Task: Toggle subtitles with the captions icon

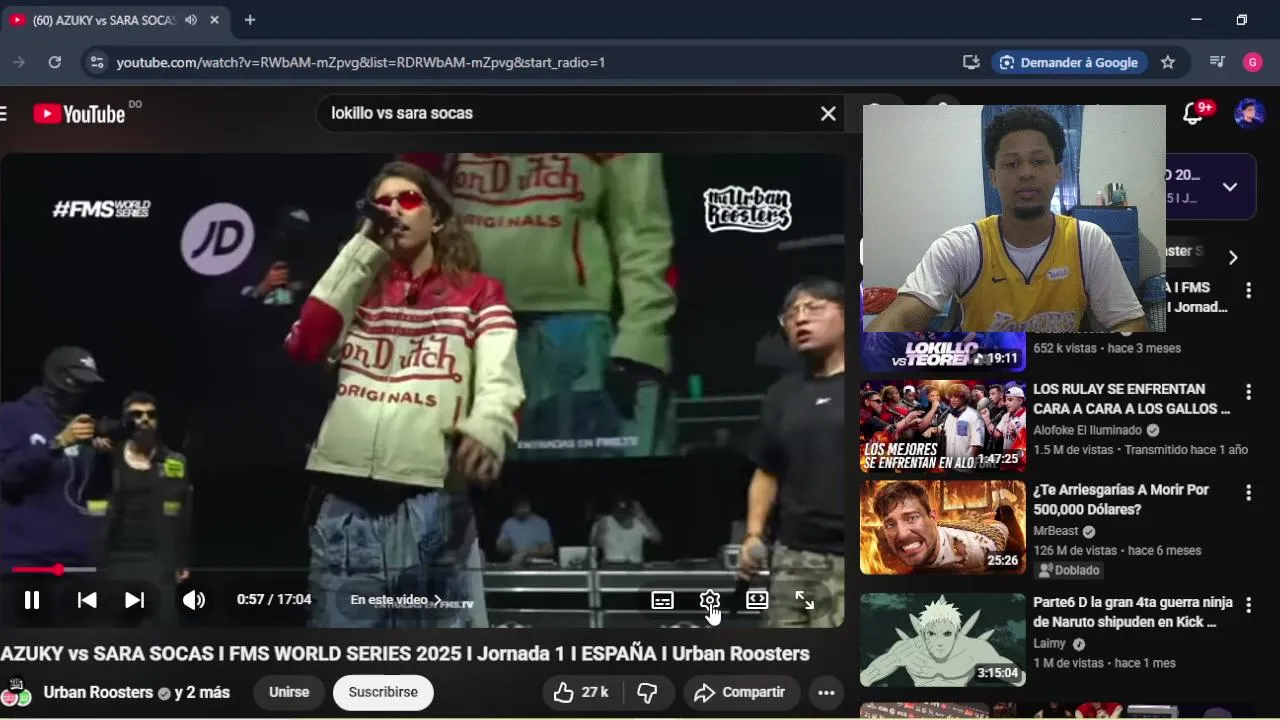Action: tap(662, 600)
